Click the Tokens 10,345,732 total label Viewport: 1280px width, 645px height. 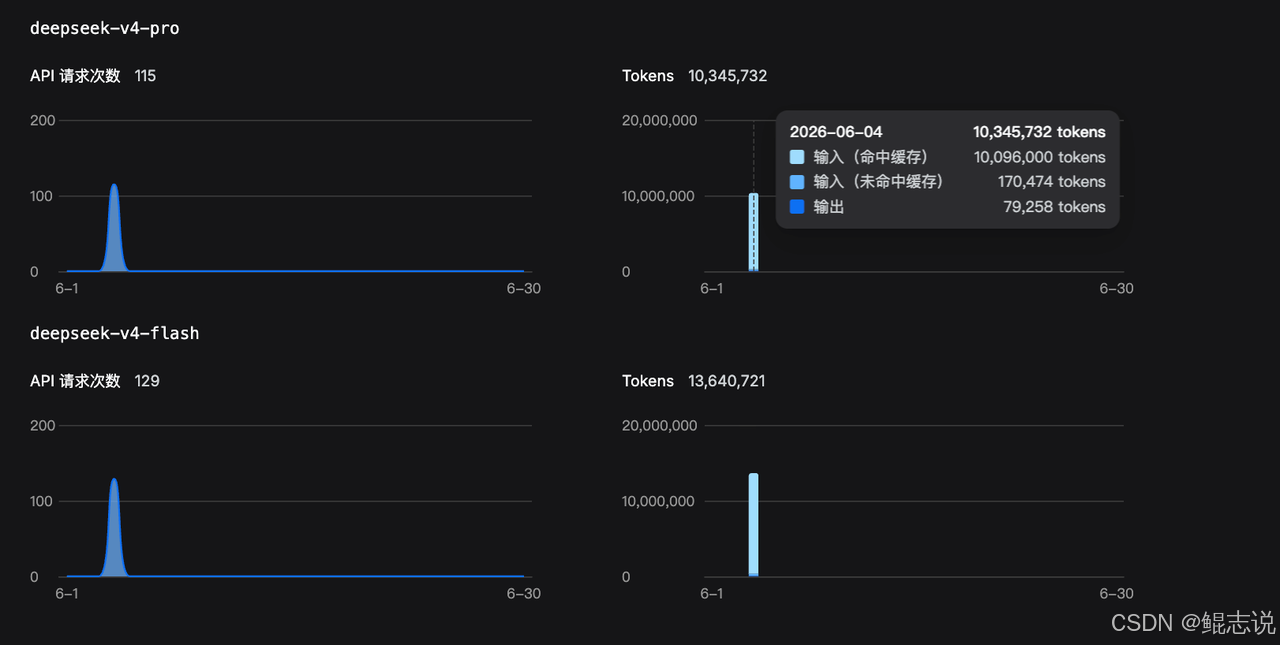coord(695,76)
